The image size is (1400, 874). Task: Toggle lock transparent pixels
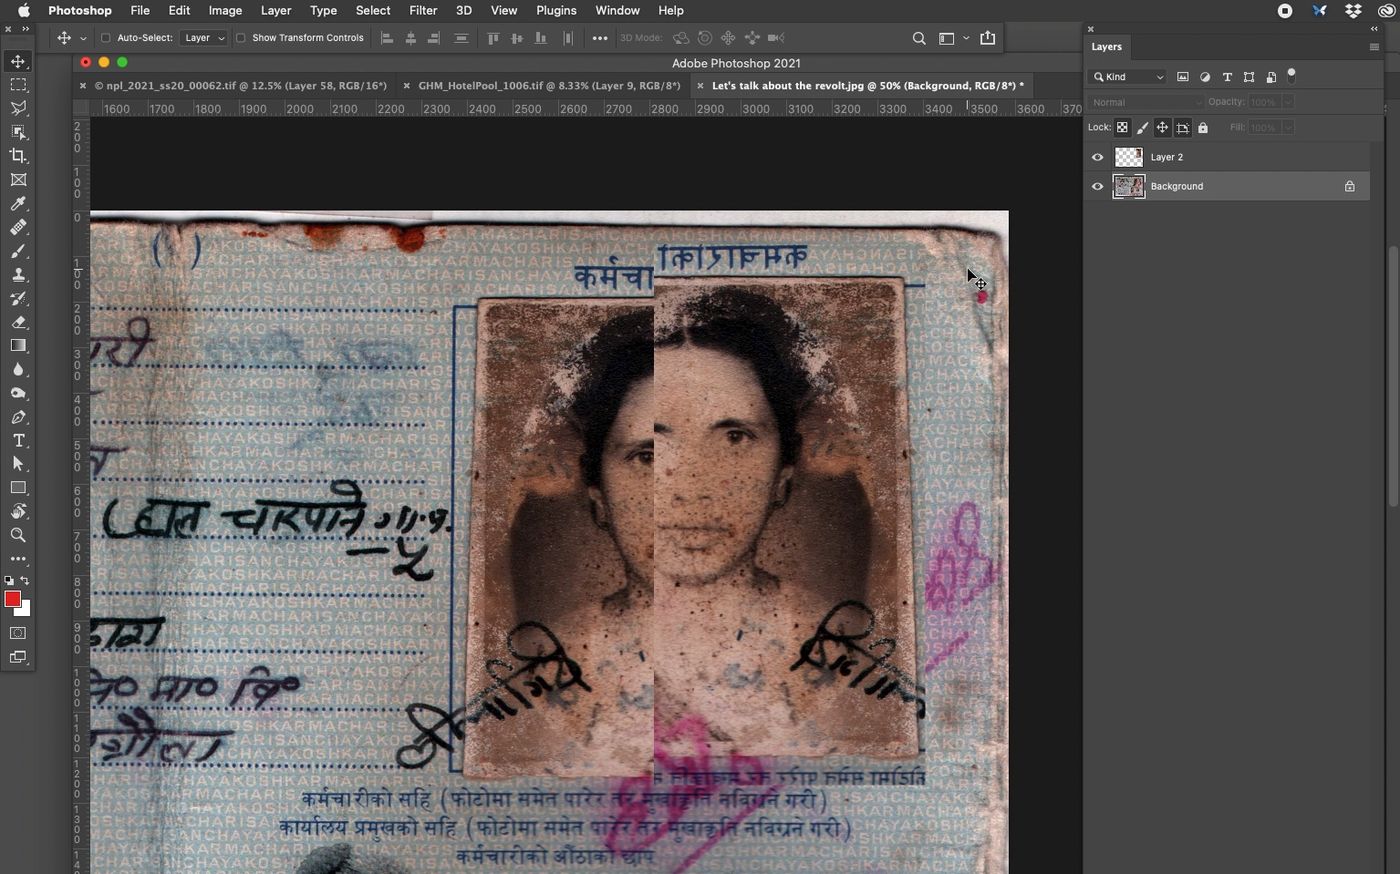[x=1122, y=128]
